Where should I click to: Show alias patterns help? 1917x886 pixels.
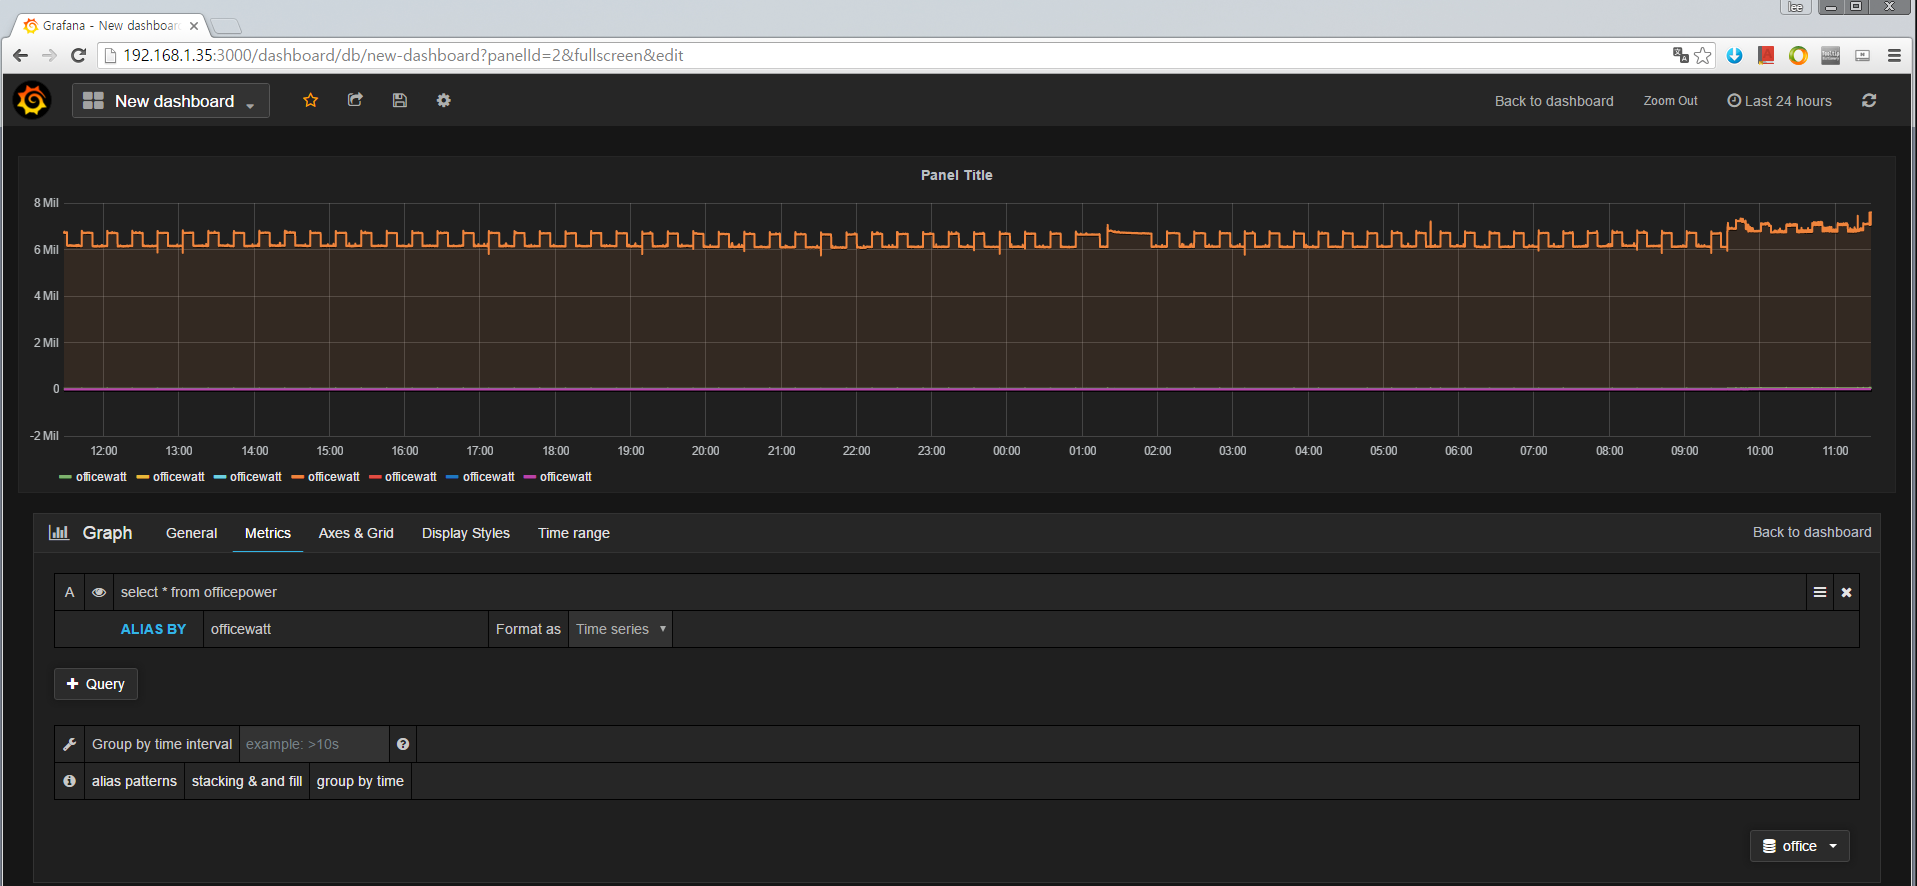click(x=134, y=781)
